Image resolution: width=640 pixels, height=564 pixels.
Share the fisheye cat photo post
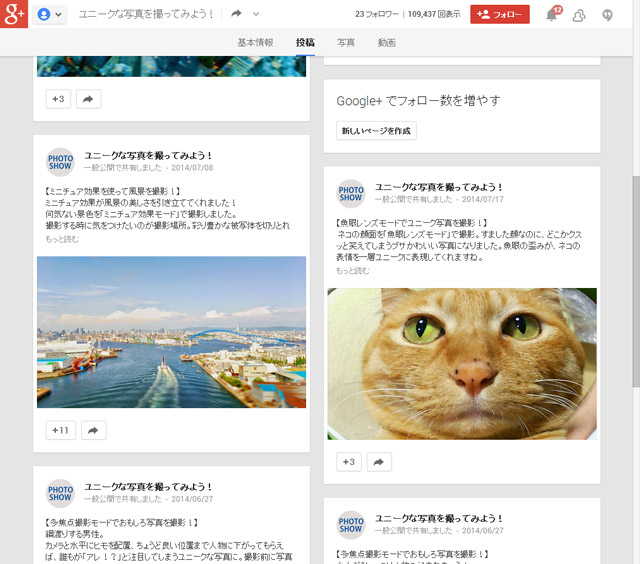pyautogui.click(x=378, y=461)
